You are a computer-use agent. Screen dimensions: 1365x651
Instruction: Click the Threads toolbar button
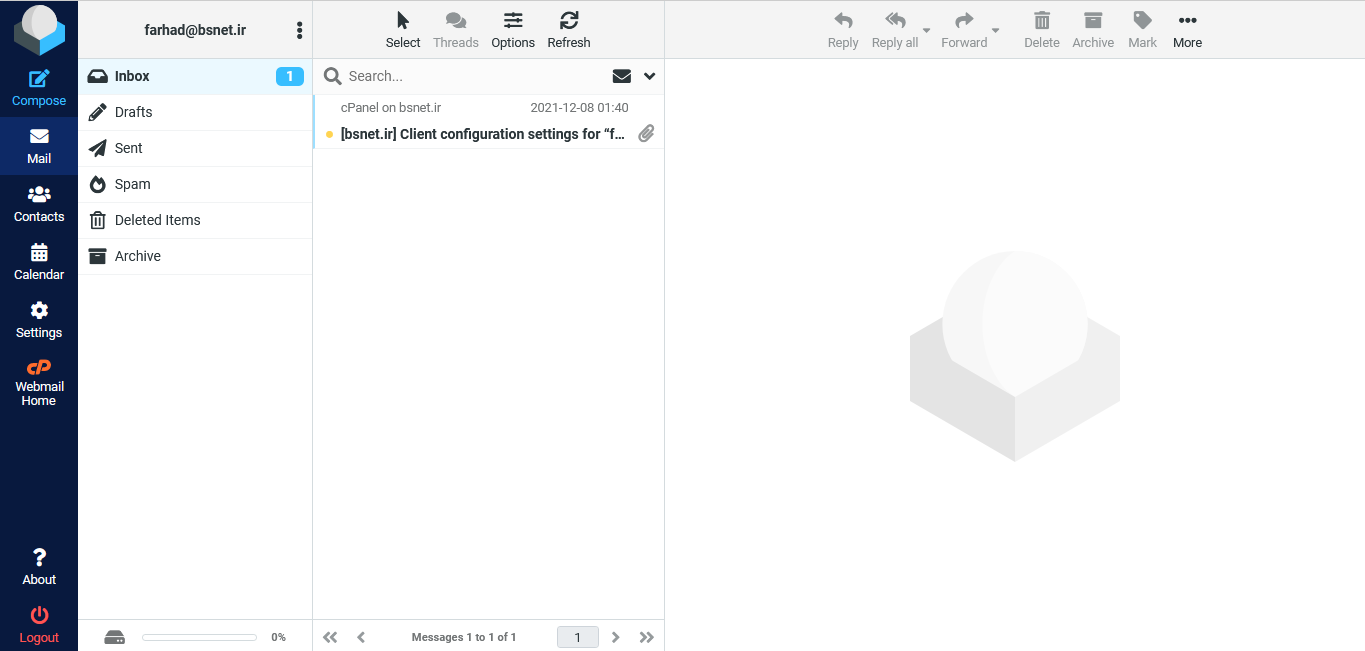(456, 30)
